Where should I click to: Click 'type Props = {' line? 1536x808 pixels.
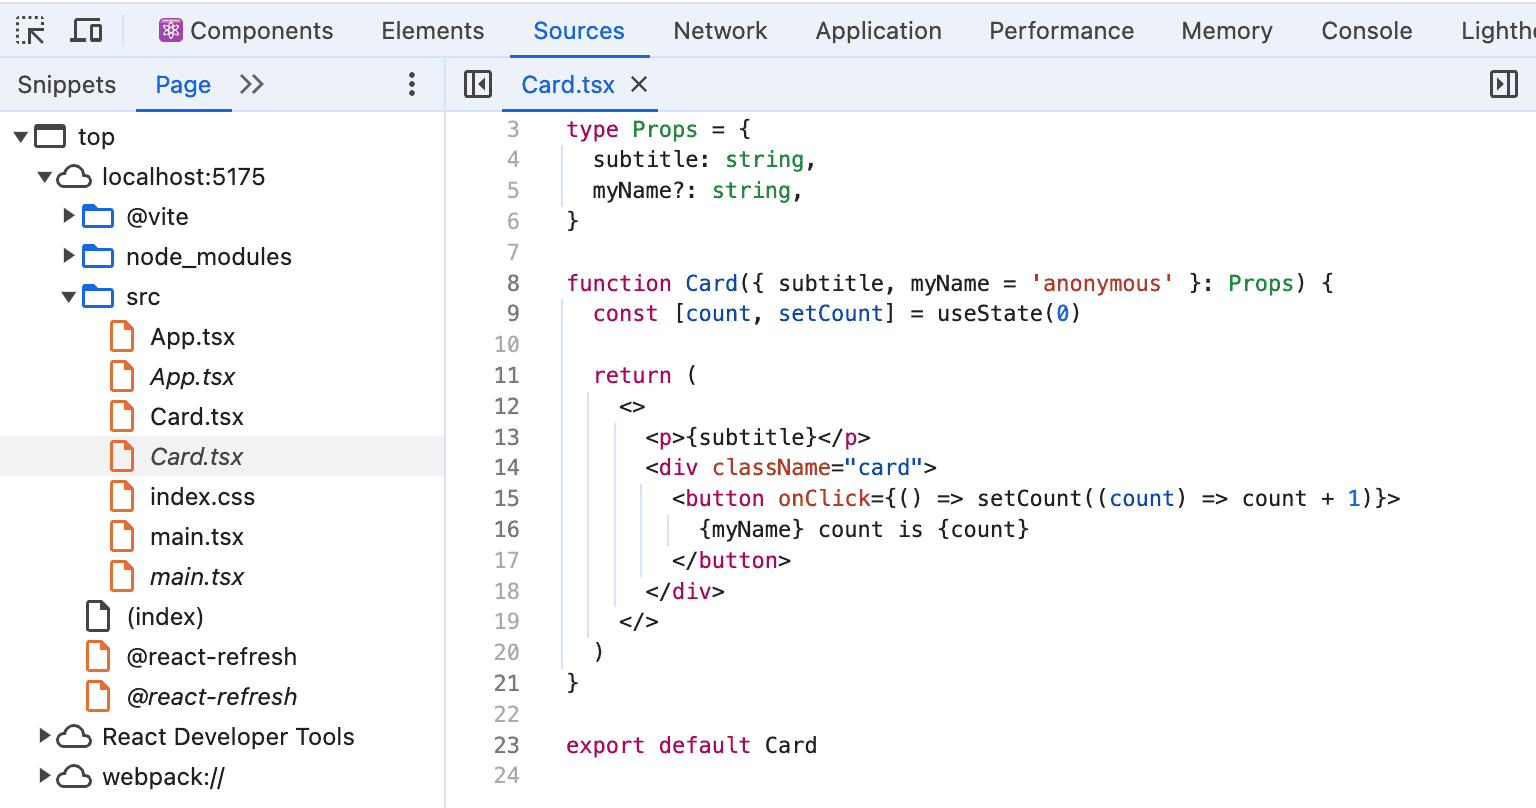coord(658,129)
